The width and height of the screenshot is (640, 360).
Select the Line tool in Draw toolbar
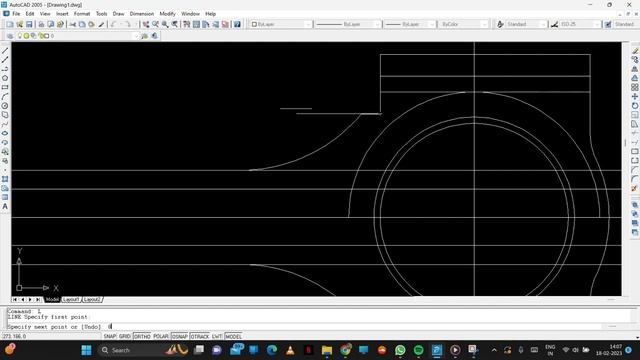pos(5,51)
